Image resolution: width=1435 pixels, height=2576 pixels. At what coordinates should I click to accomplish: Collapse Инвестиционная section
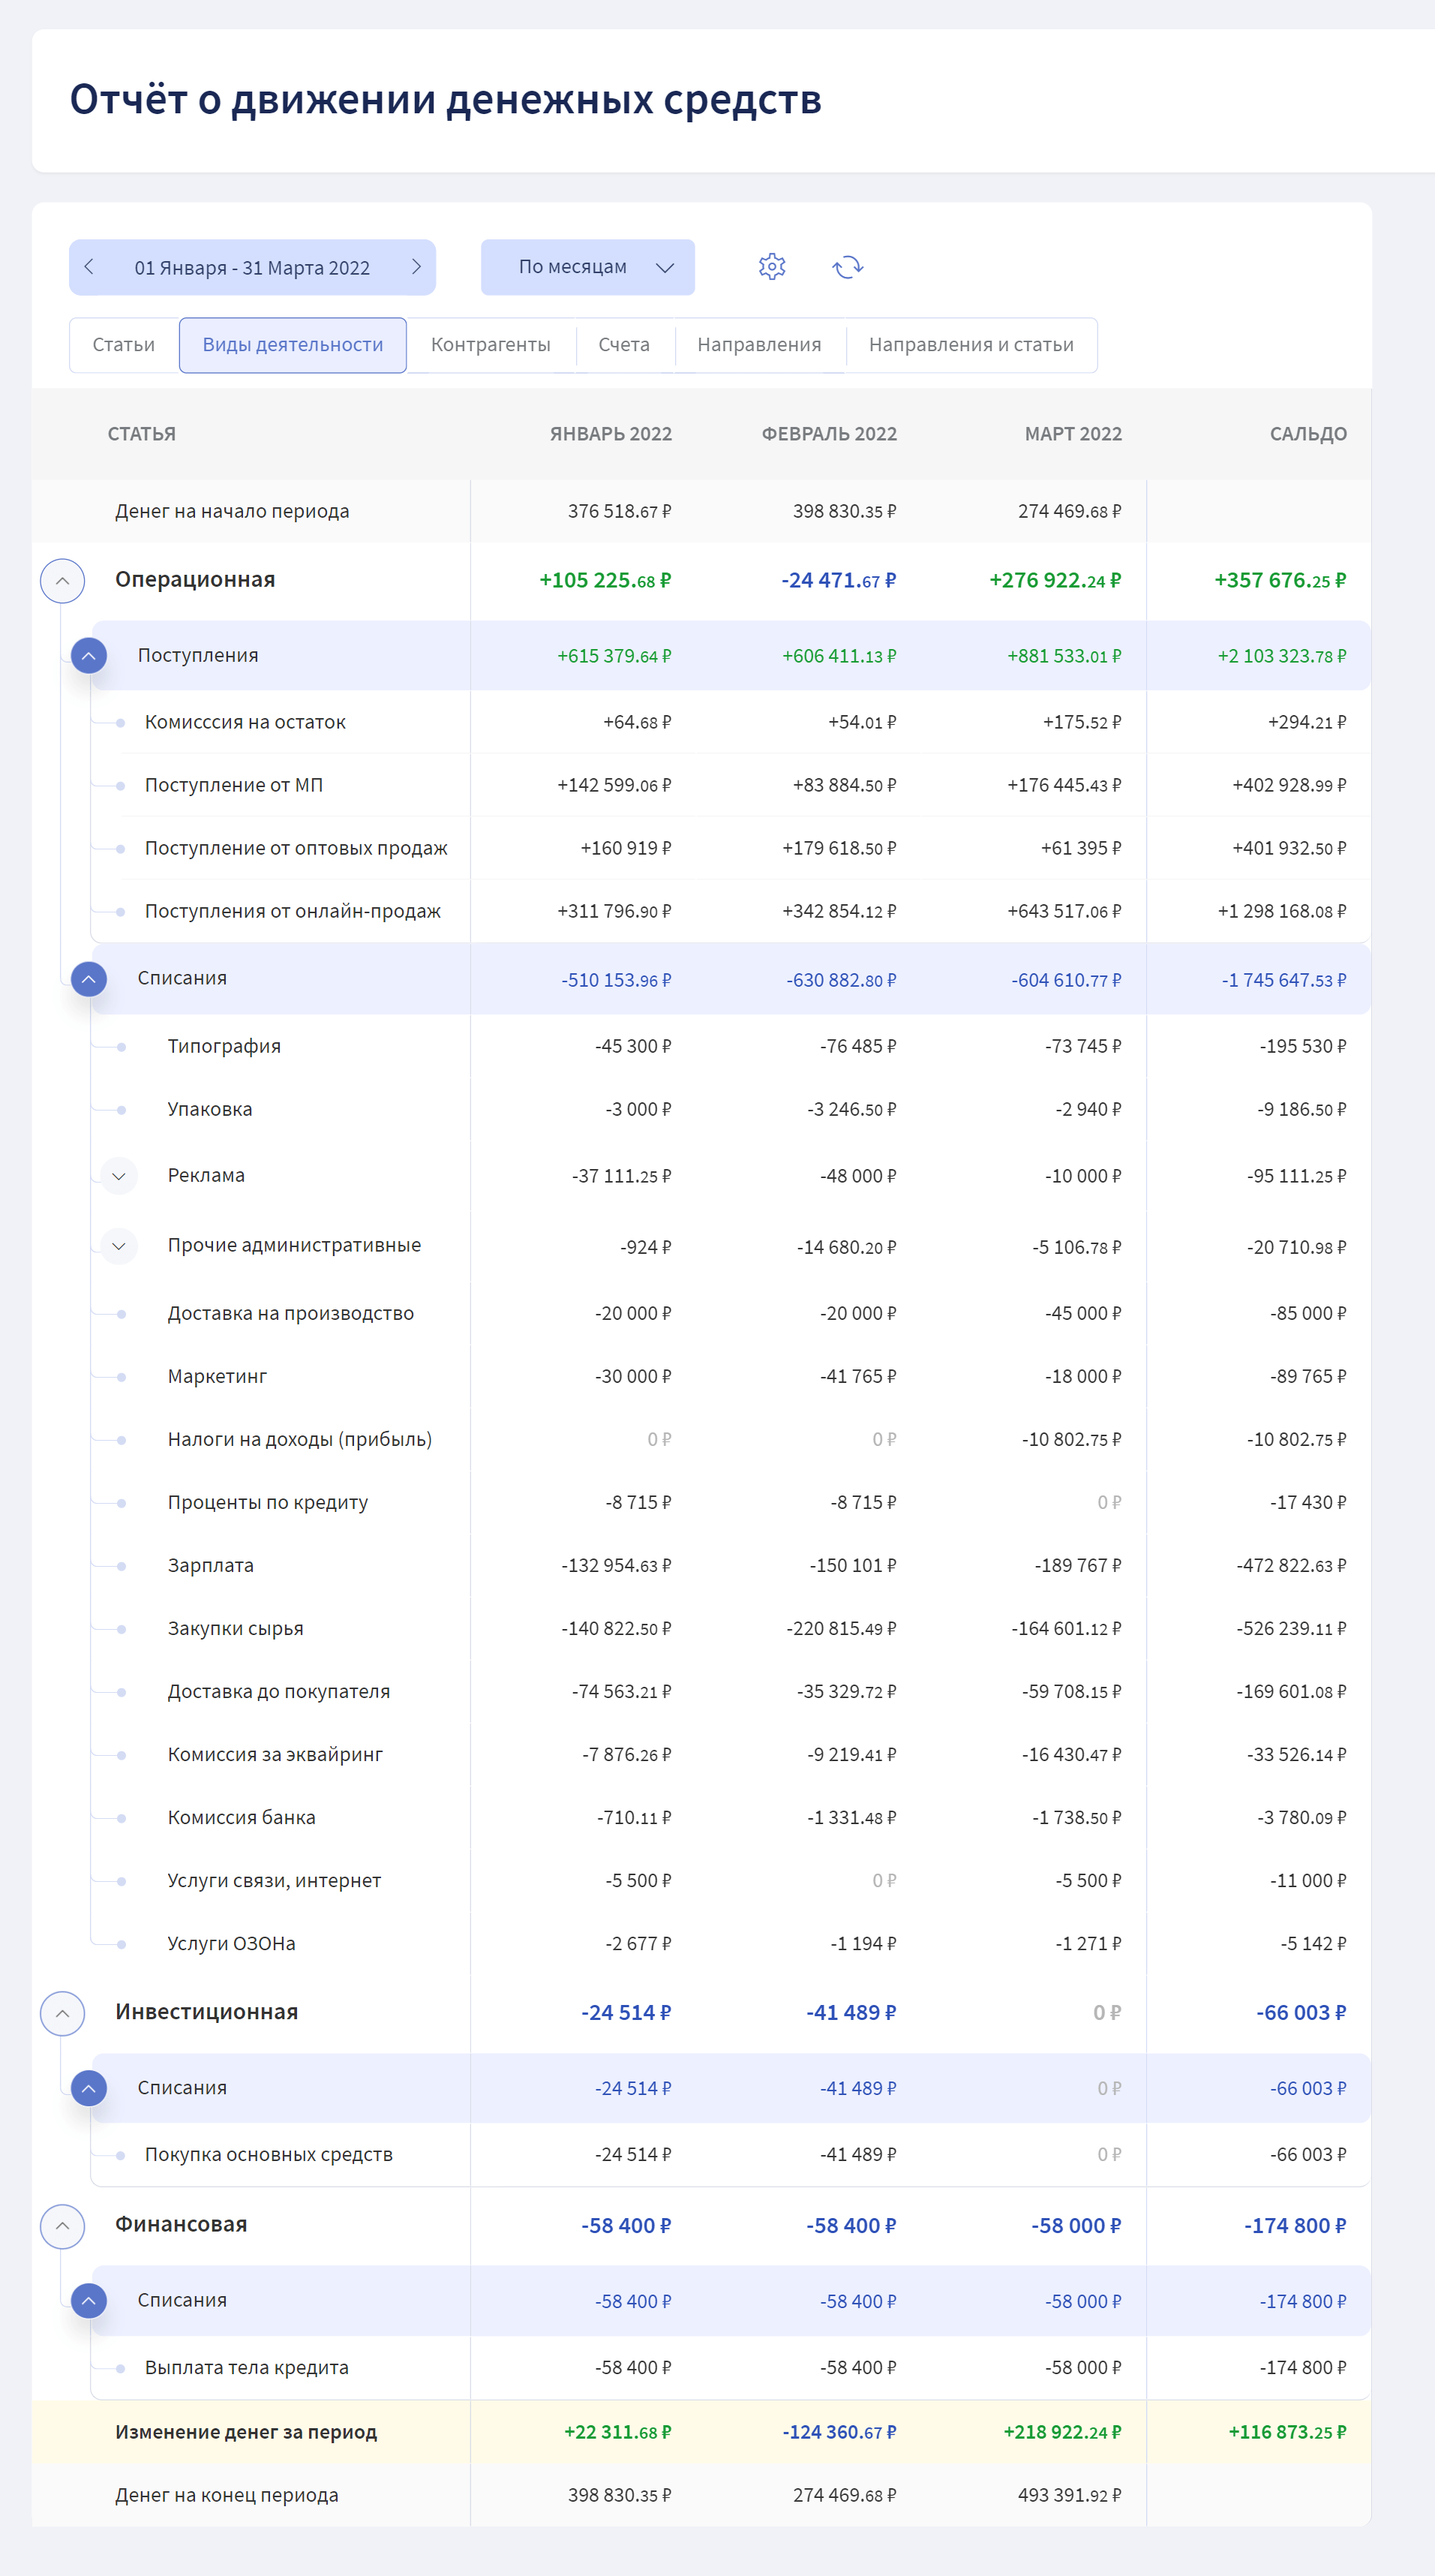(x=62, y=2013)
